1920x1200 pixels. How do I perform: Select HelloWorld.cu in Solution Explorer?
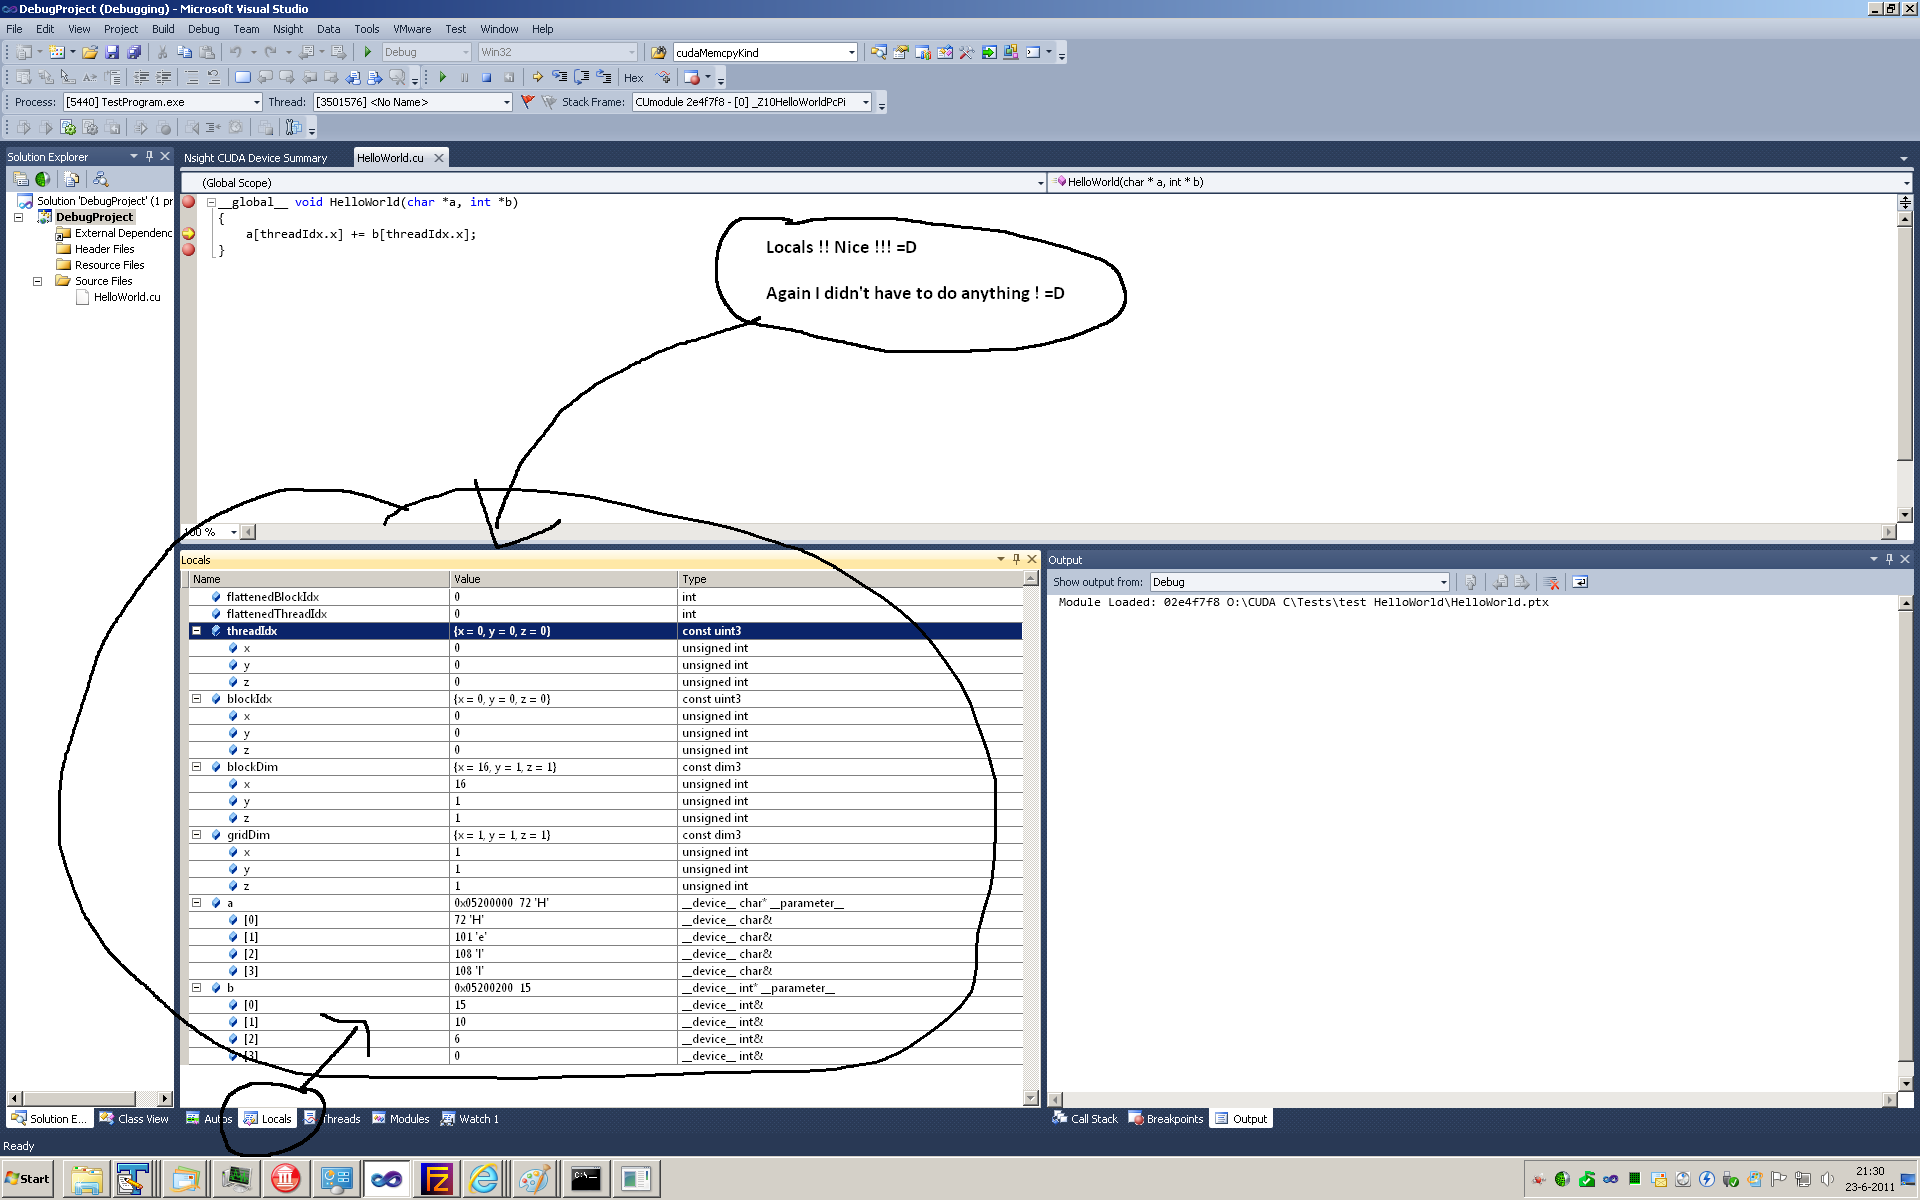pos(126,297)
